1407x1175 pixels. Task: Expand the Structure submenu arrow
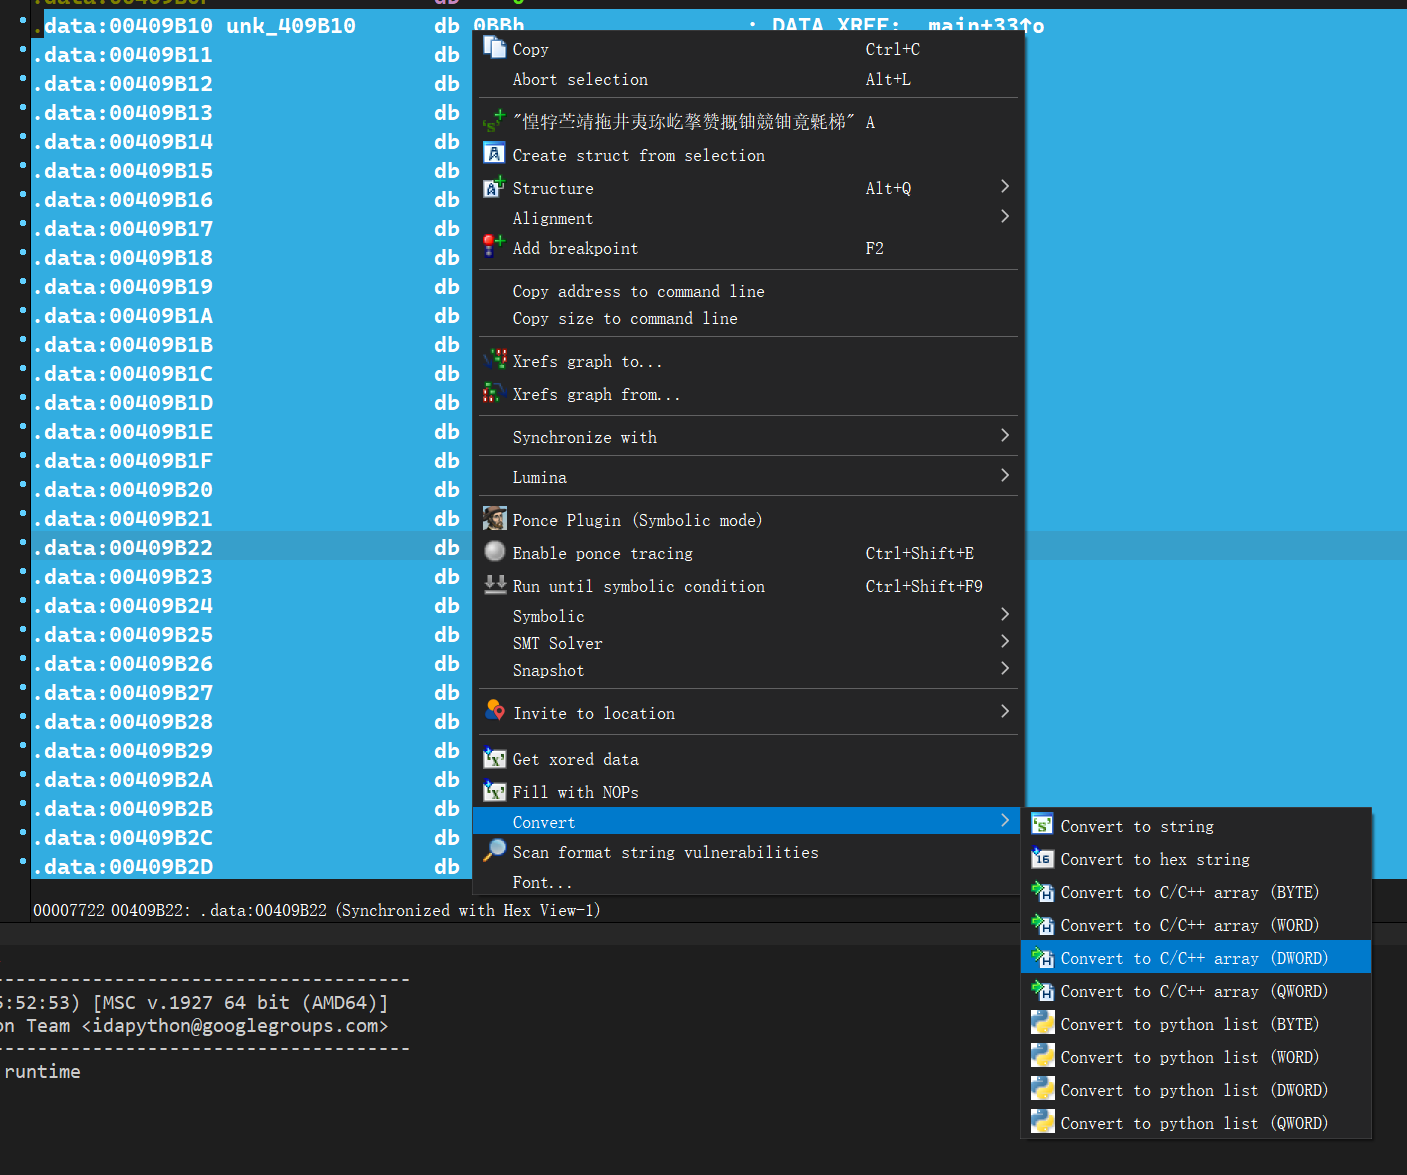coord(1005,186)
